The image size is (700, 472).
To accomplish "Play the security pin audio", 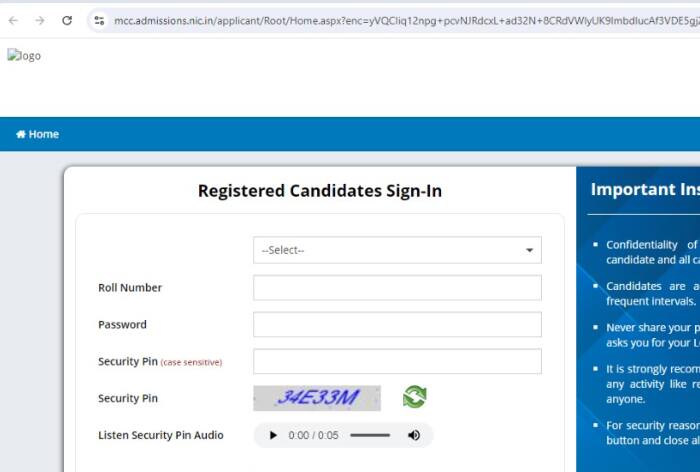I will (273, 435).
